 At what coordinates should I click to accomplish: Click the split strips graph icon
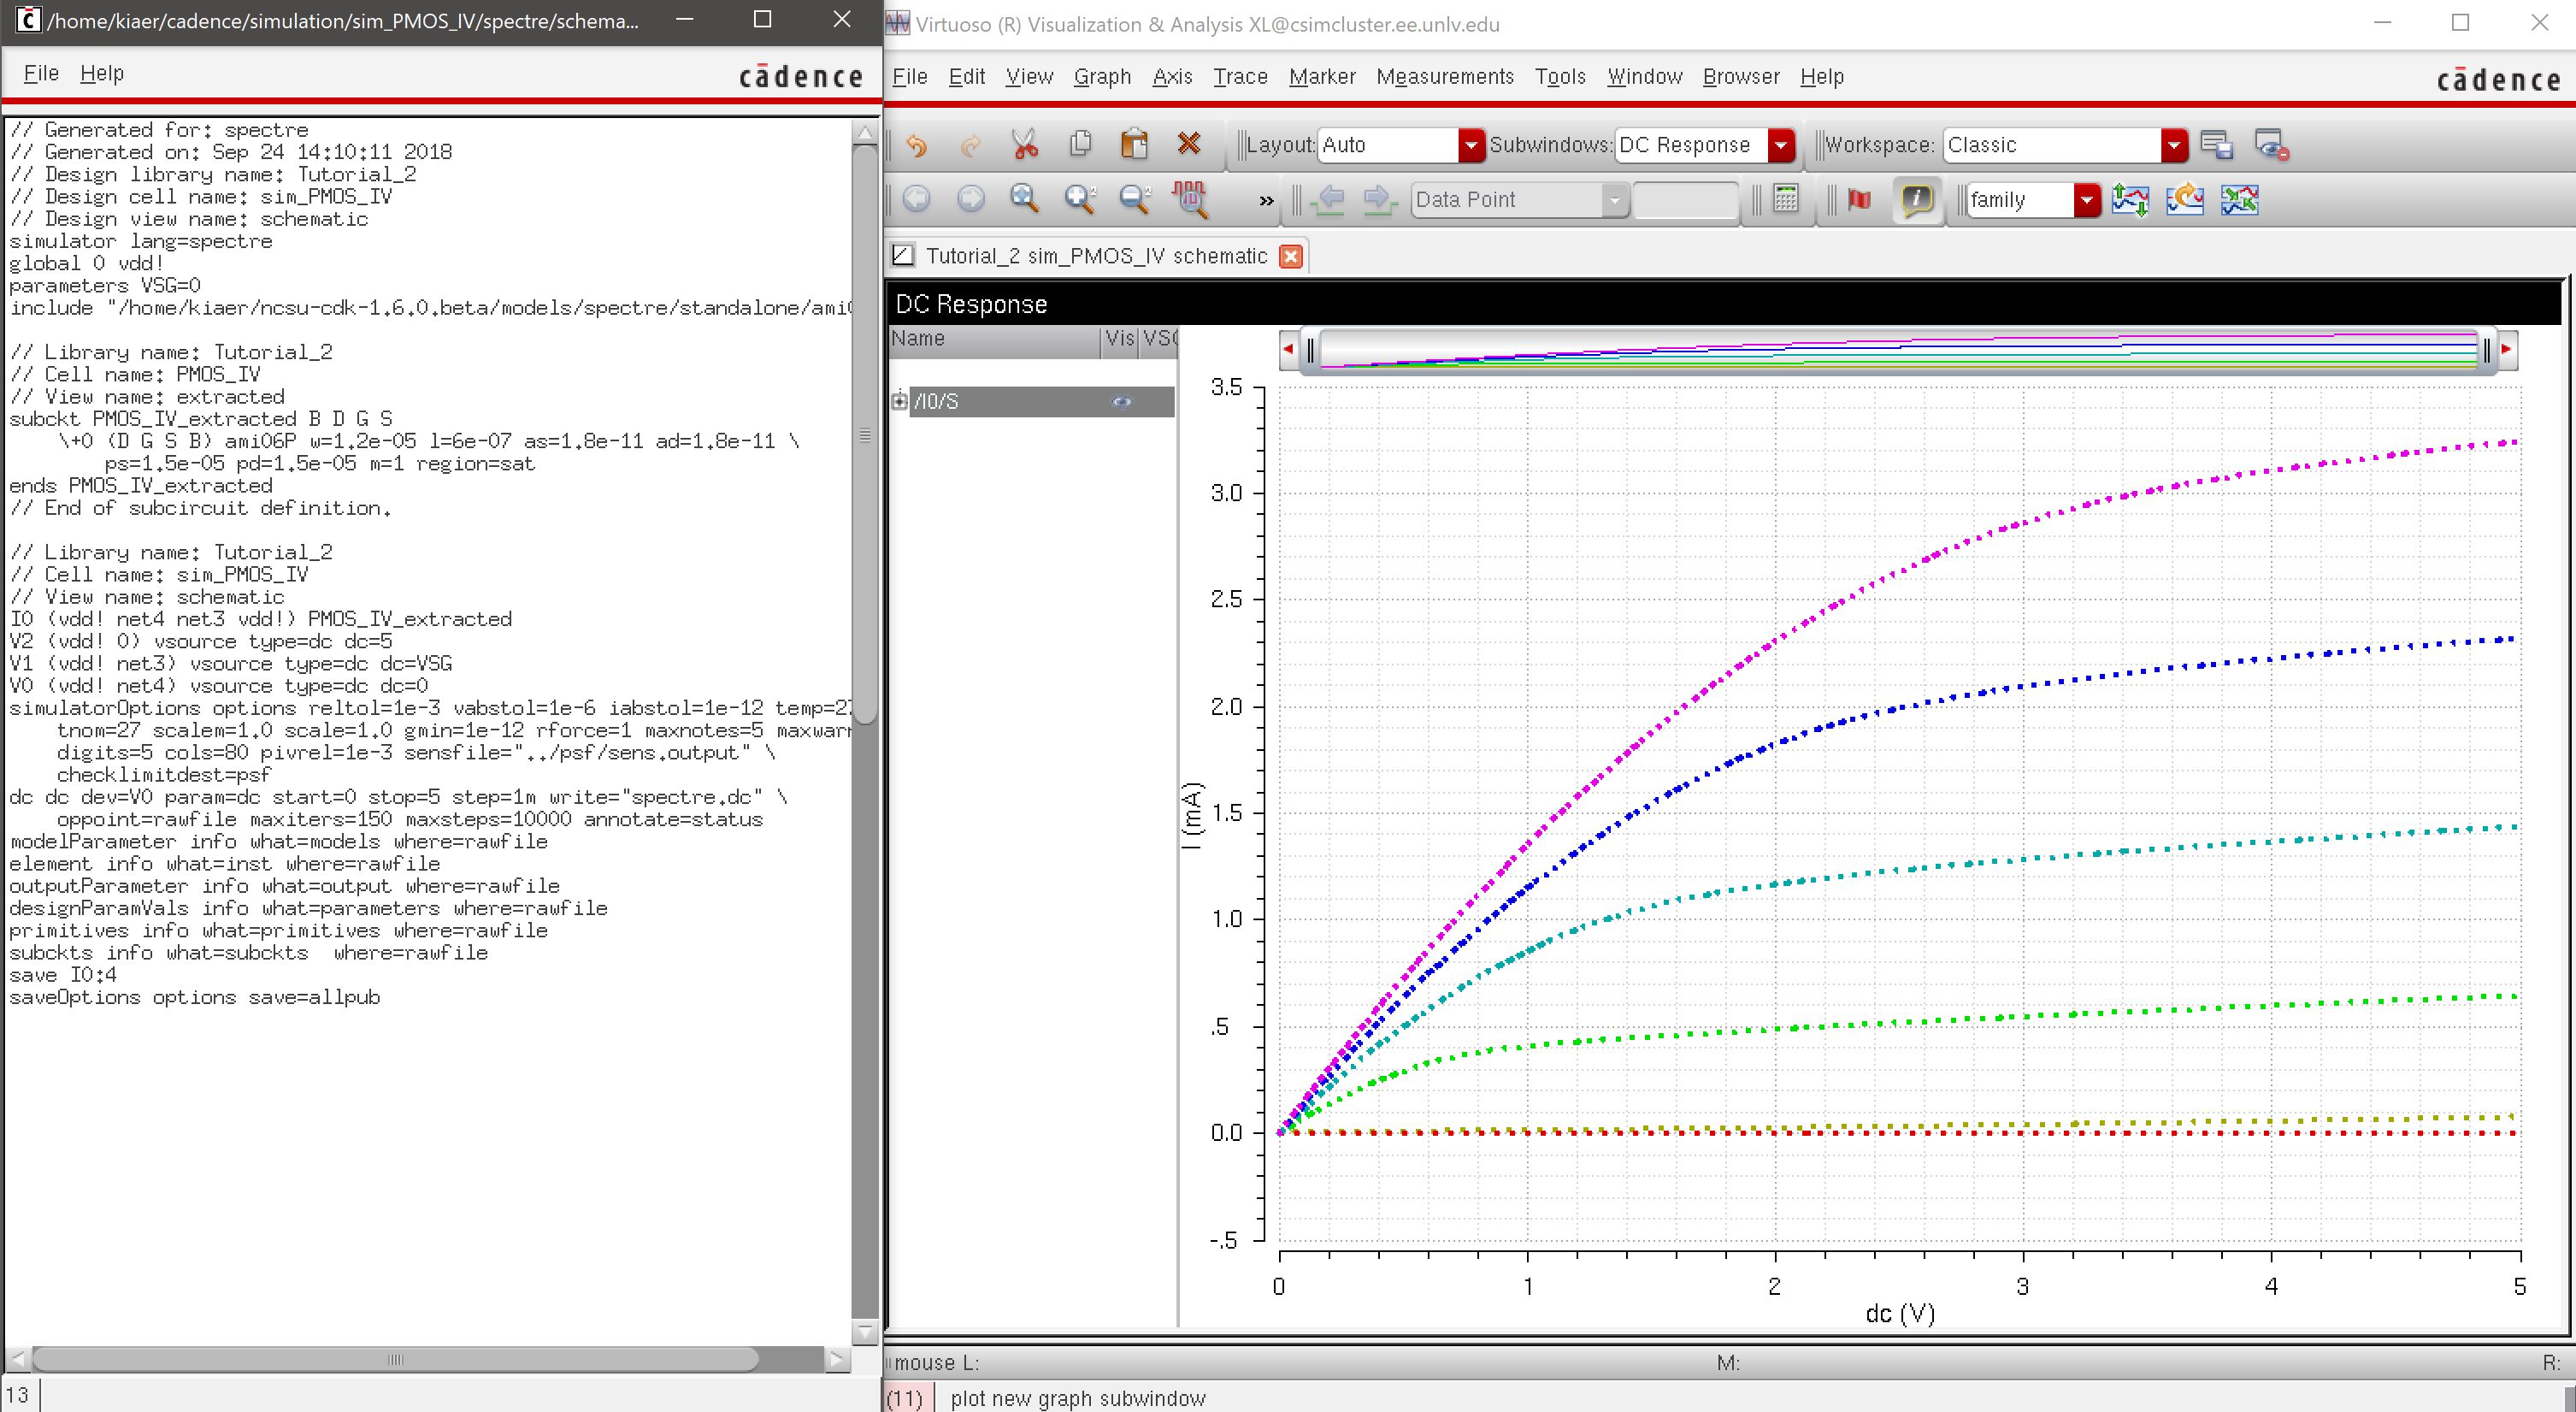point(2130,199)
